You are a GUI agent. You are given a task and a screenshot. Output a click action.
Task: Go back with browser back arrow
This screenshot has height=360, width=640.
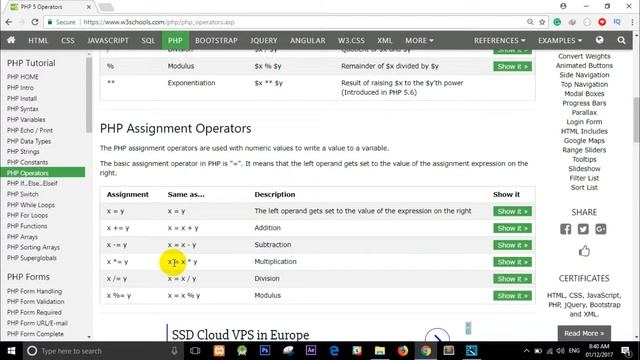tap(9, 22)
